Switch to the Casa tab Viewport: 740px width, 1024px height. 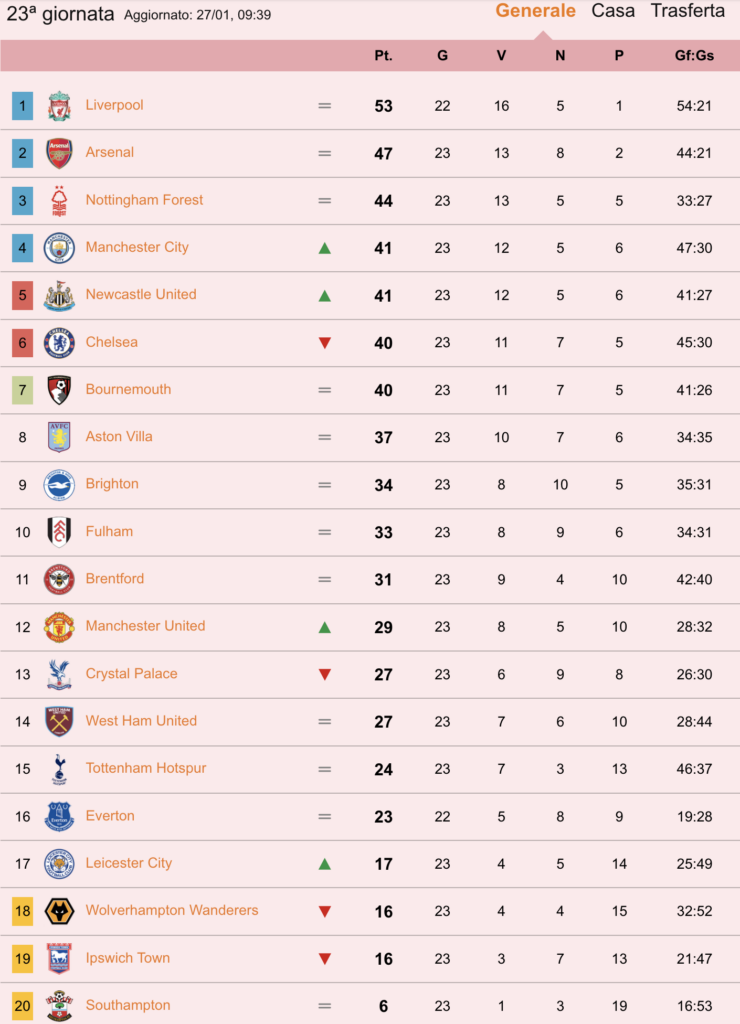[613, 11]
